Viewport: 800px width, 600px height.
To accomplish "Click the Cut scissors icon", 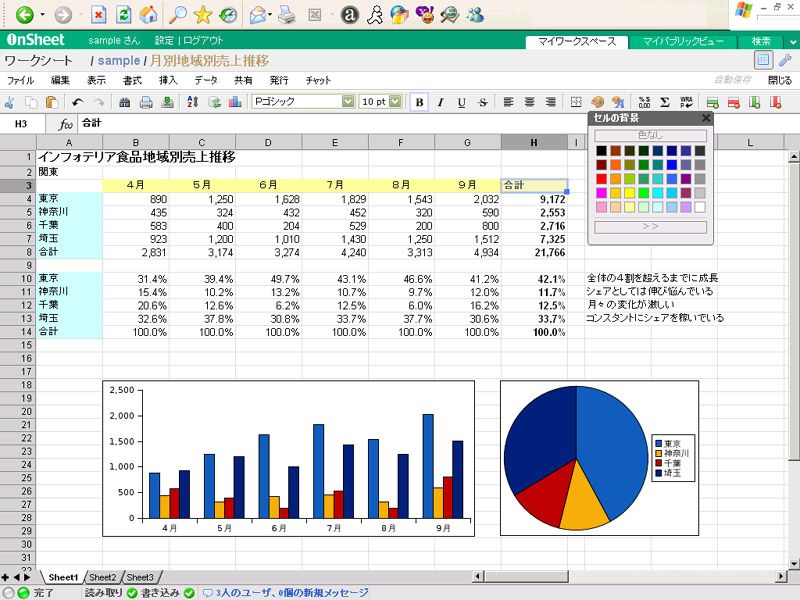I will click(9, 103).
